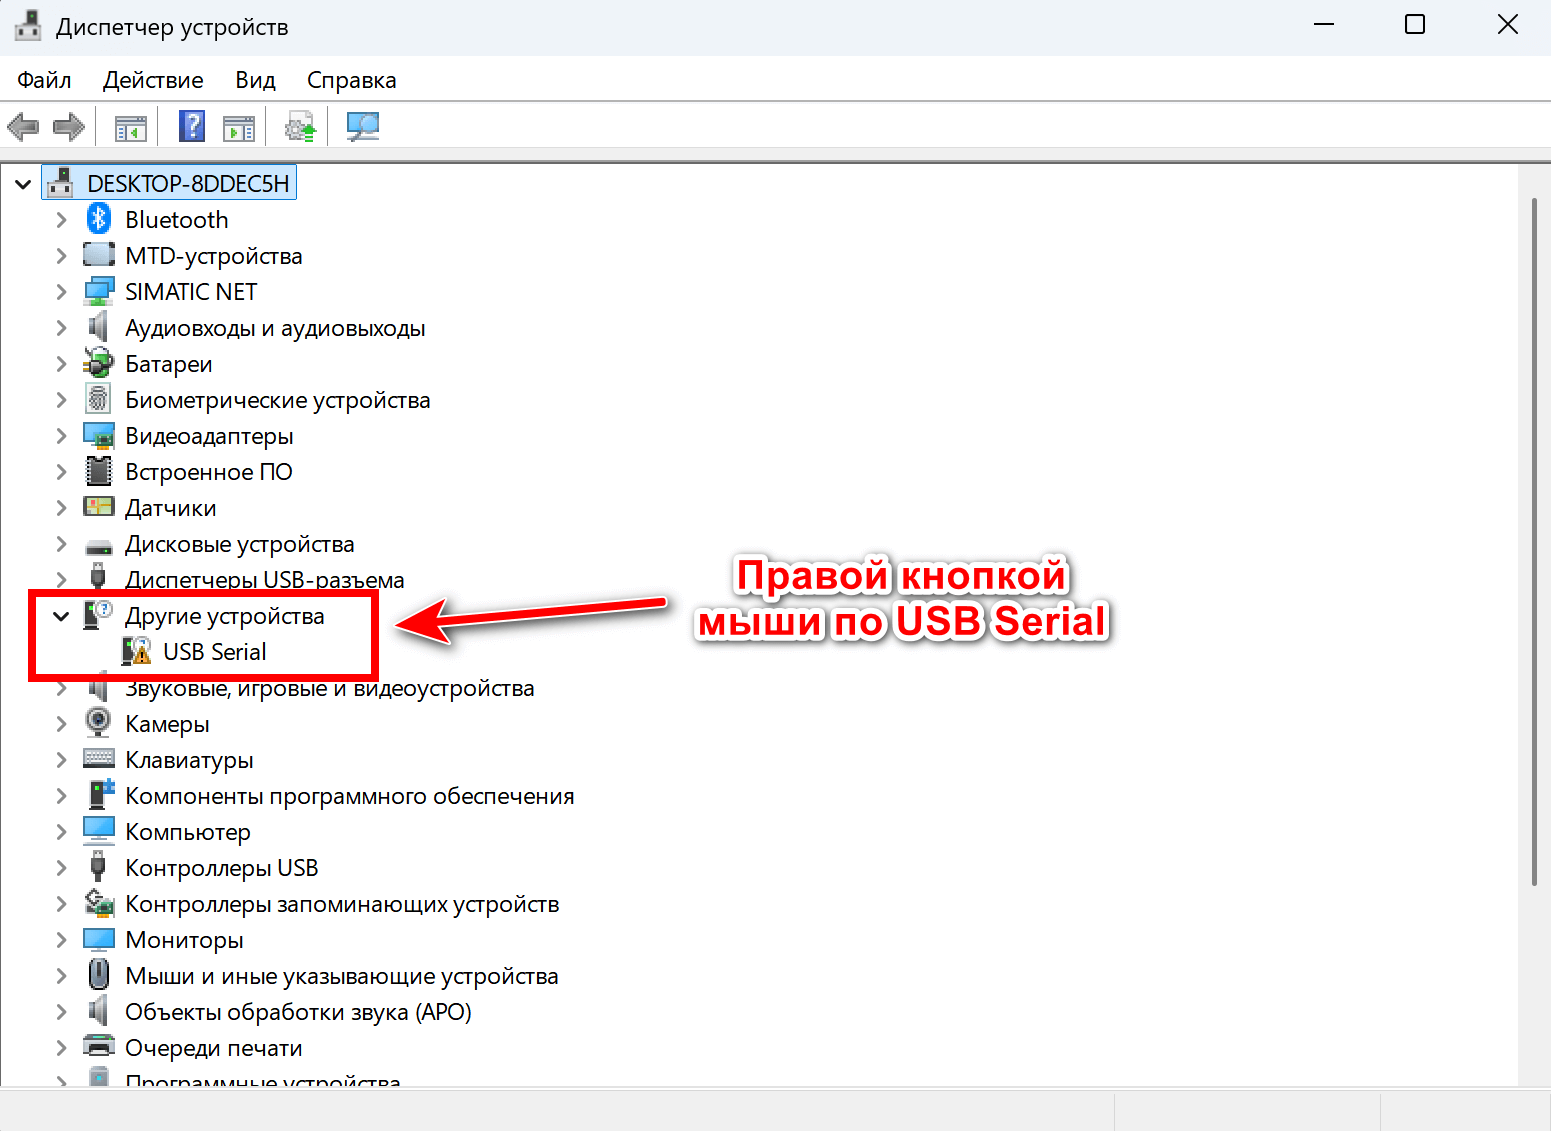Click the Forward navigation arrow icon
This screenshot has height=1131, width=1551.
coord(68,126)
